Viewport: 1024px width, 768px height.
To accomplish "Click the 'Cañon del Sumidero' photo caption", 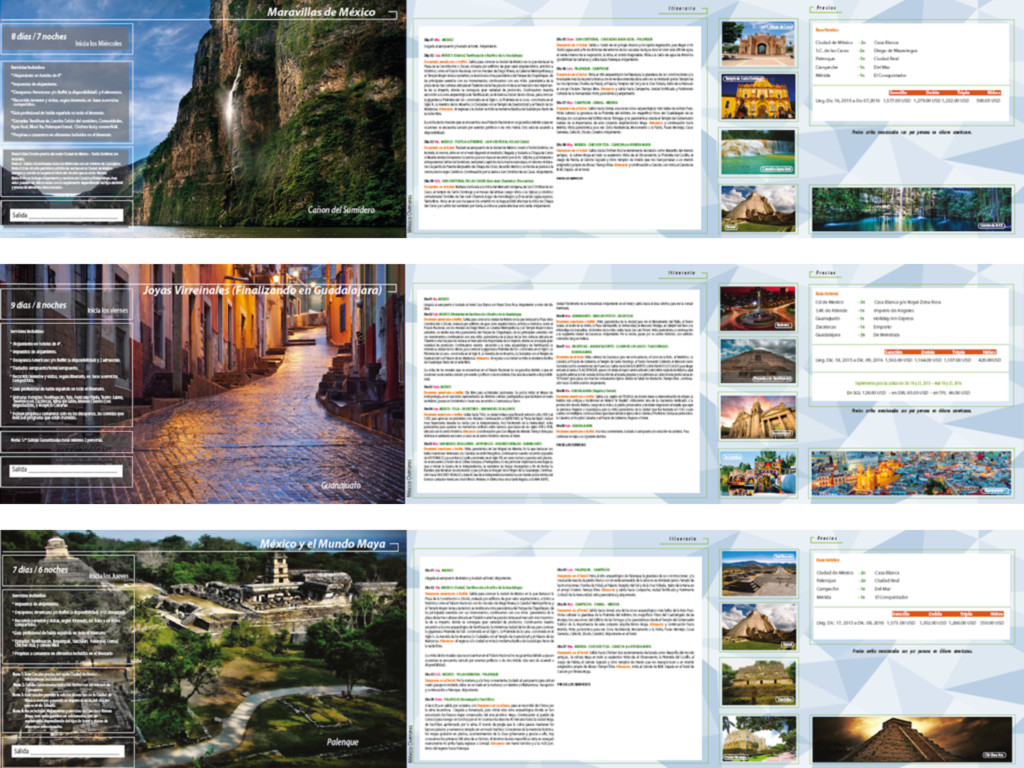I will coord(341,210).
